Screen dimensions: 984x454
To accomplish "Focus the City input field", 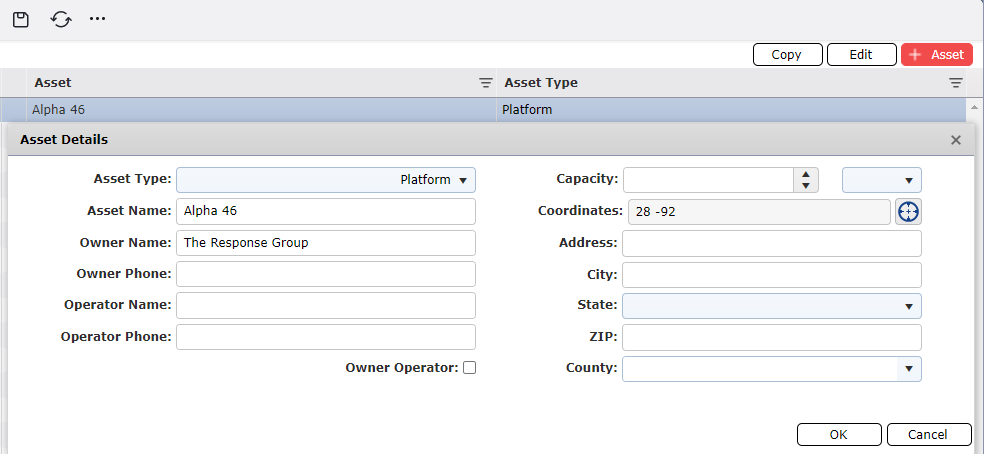I will coord(772,275).
